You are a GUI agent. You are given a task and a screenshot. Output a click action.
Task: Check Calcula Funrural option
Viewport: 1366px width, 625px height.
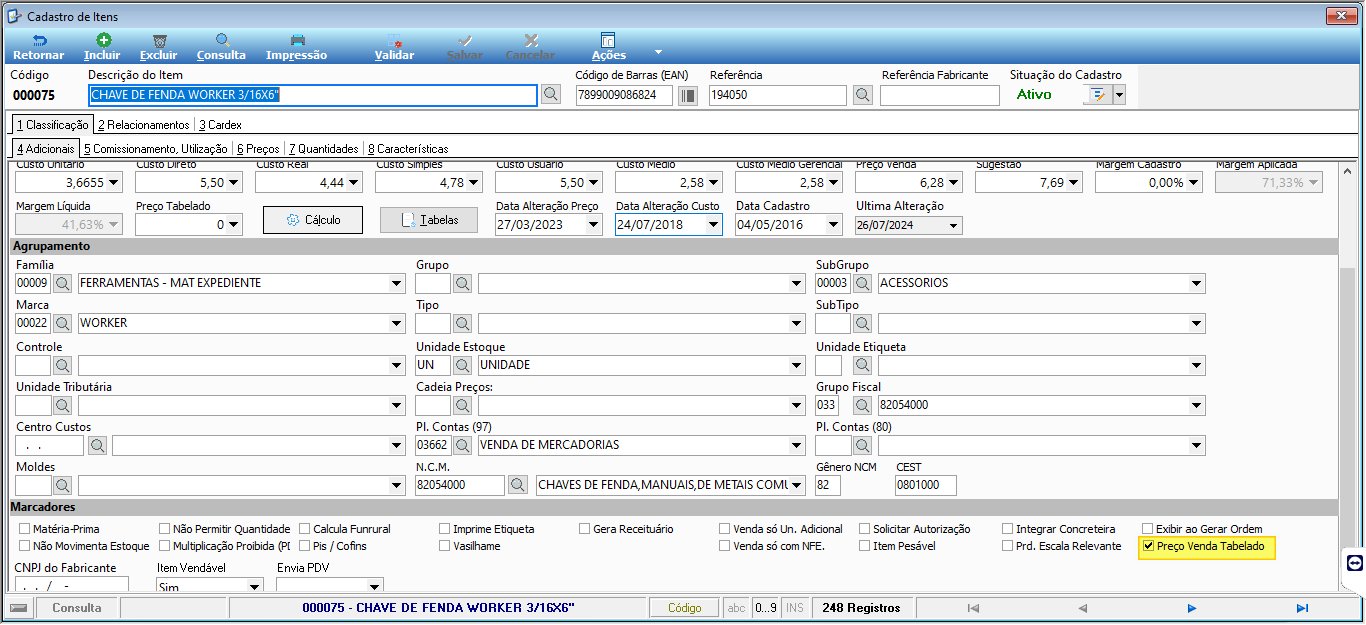click(x=305, y=529)
